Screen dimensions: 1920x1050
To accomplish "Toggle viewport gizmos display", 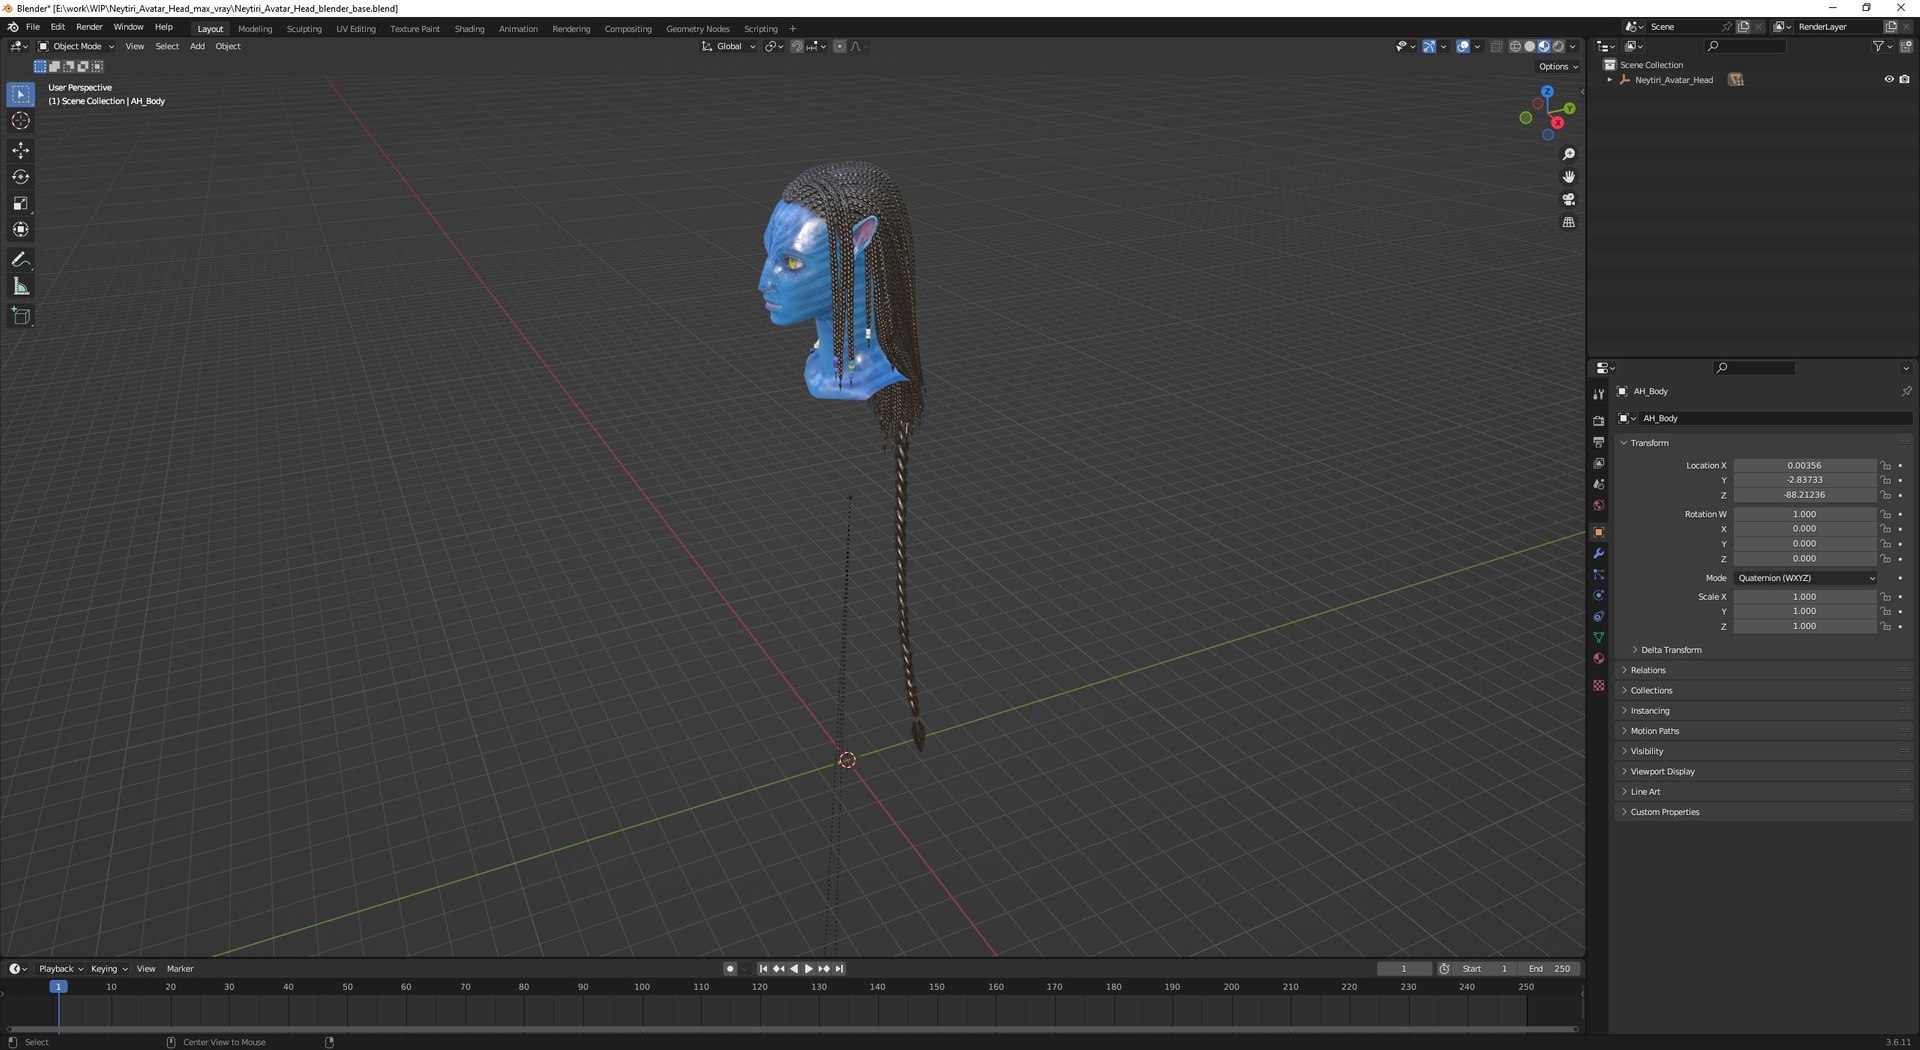I will coord(1429,46).
